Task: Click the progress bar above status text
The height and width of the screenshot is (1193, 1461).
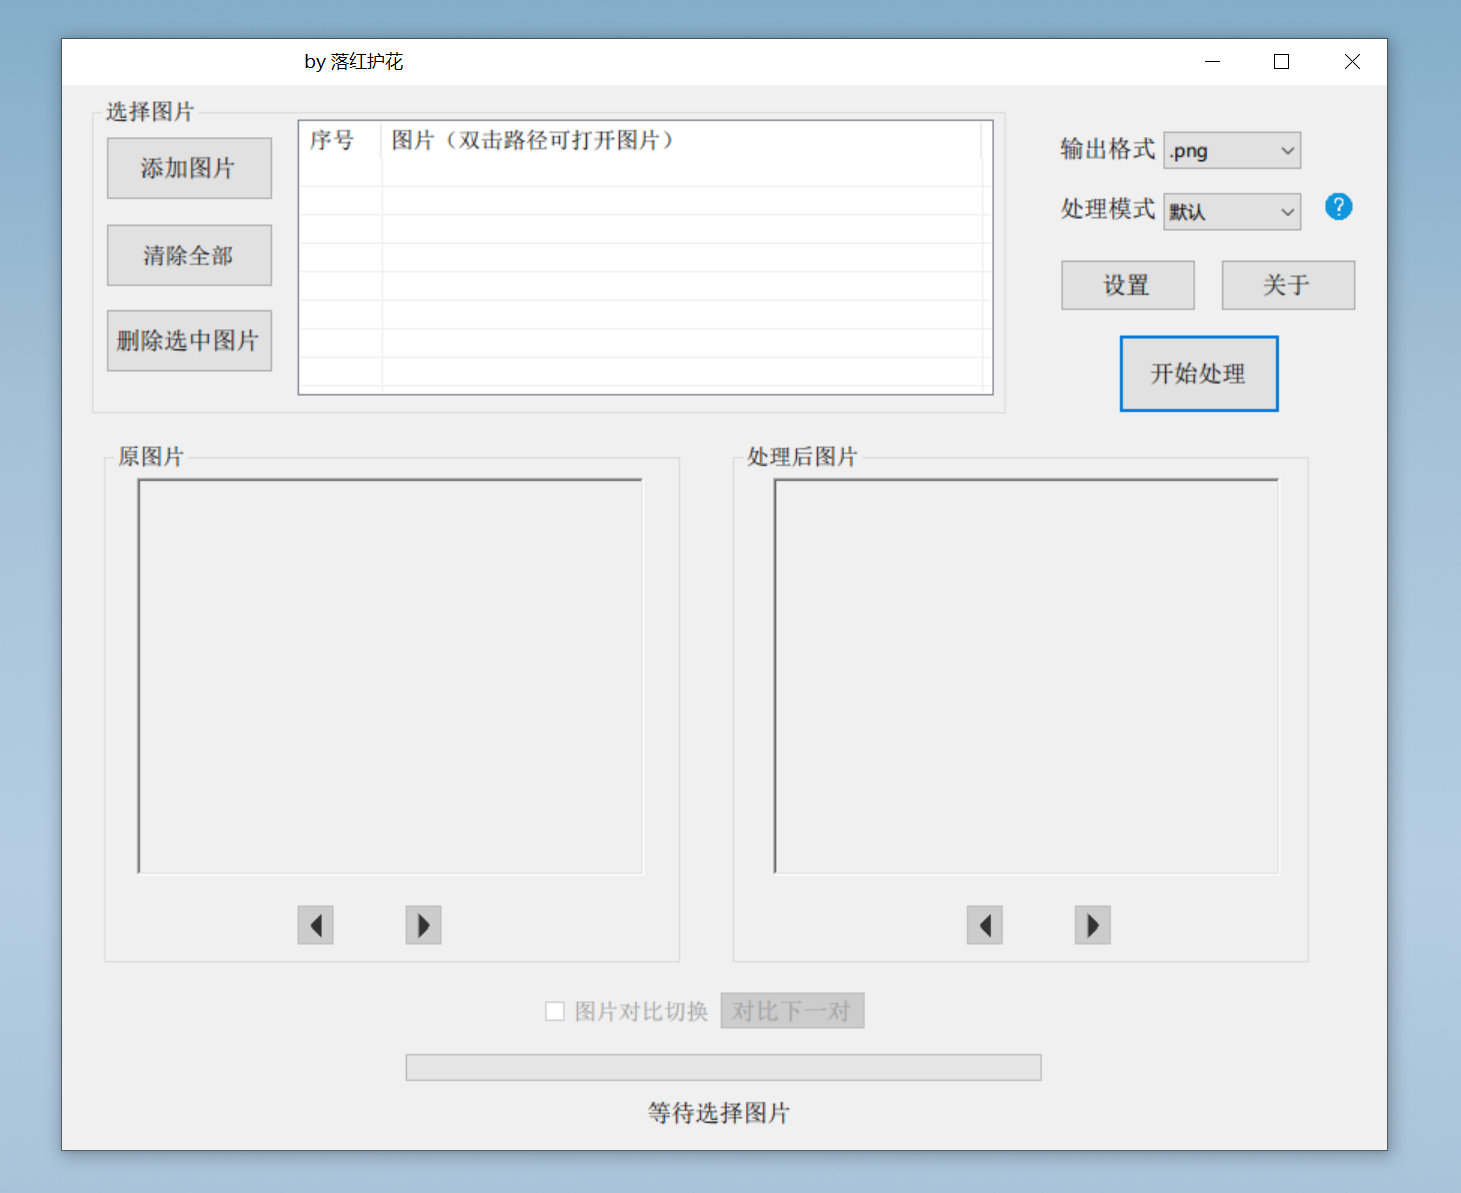Action: 723,1067
